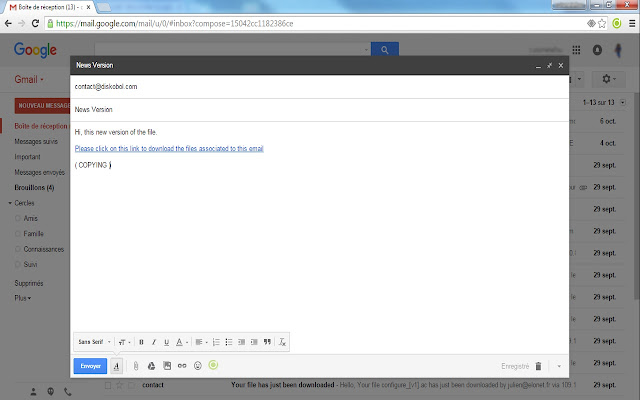Screen dimensions: 640x400
Task: Apply quote formatting
Action: pyautogui.click(x=267, y=342)
